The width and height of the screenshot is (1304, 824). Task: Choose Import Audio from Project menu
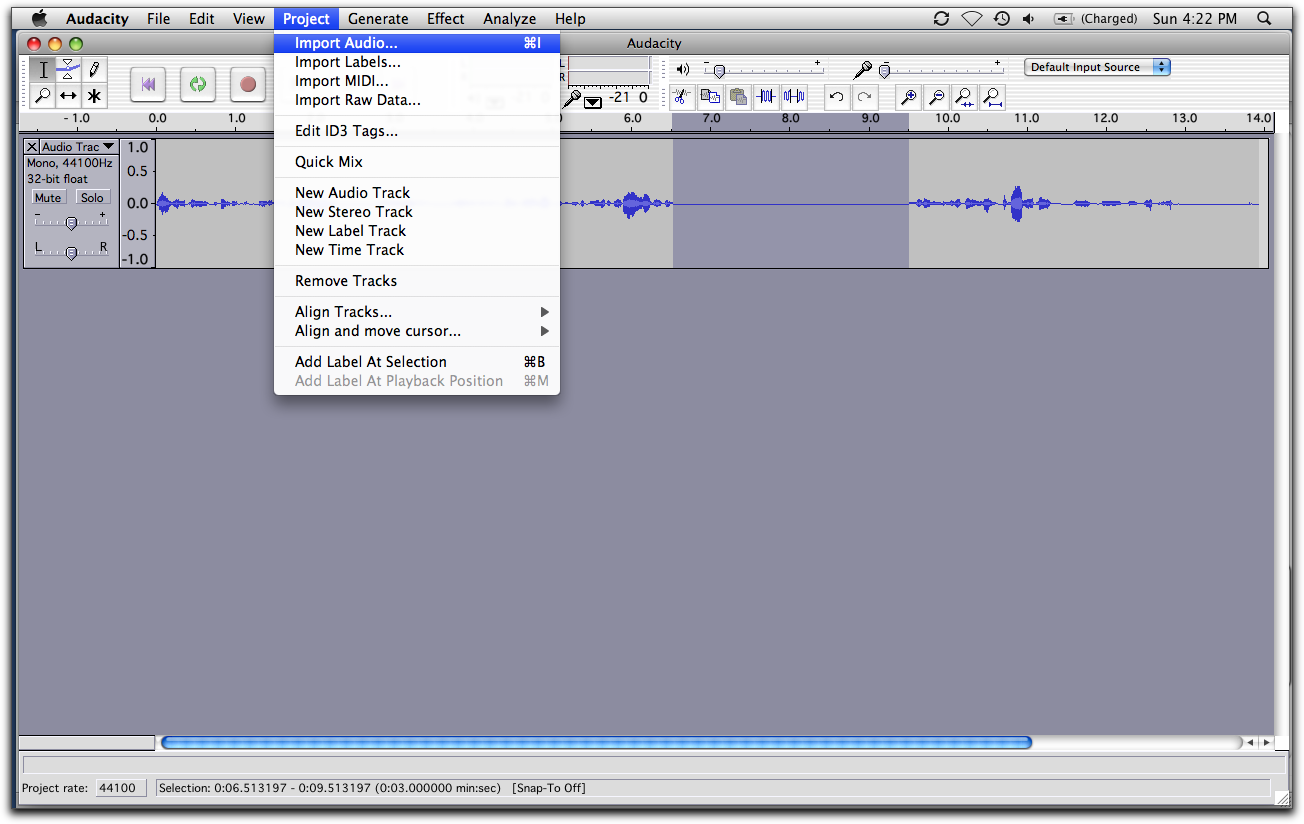tap(417, 43)
